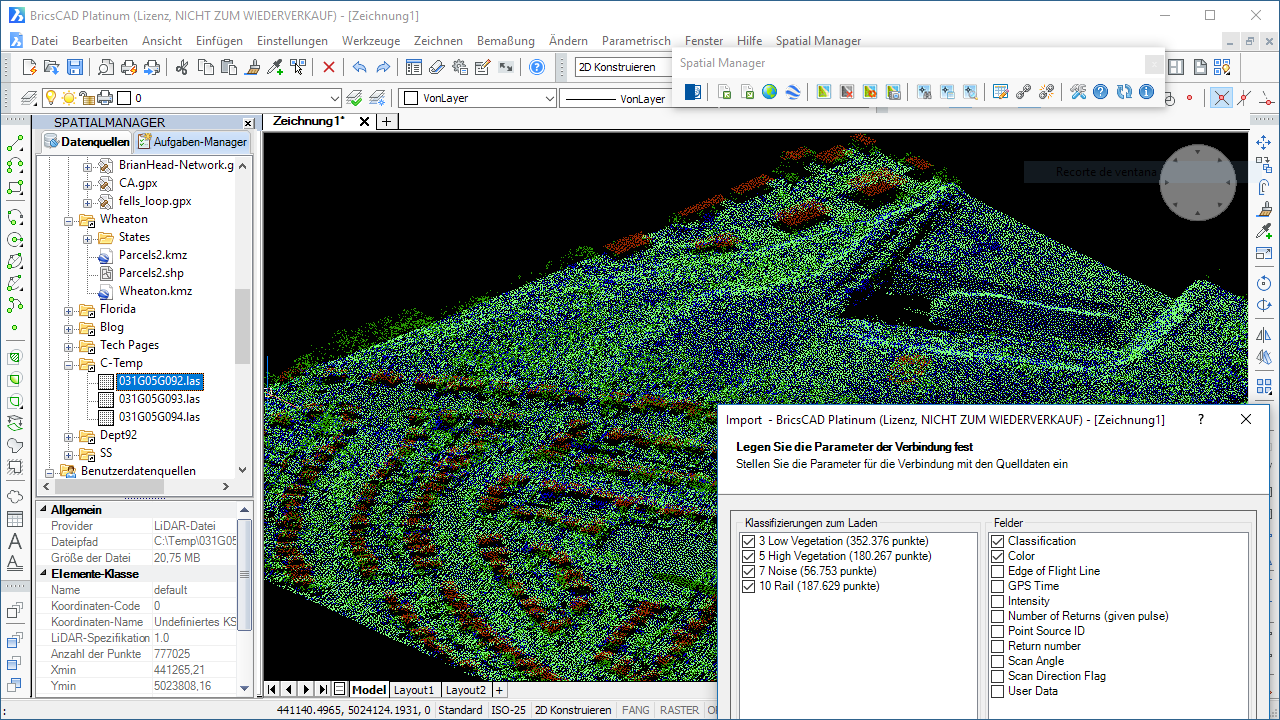Click Standard in the status bar
Image resolution: width=1280 pixels, height=720 pixels.
click(x=460, y=710)
